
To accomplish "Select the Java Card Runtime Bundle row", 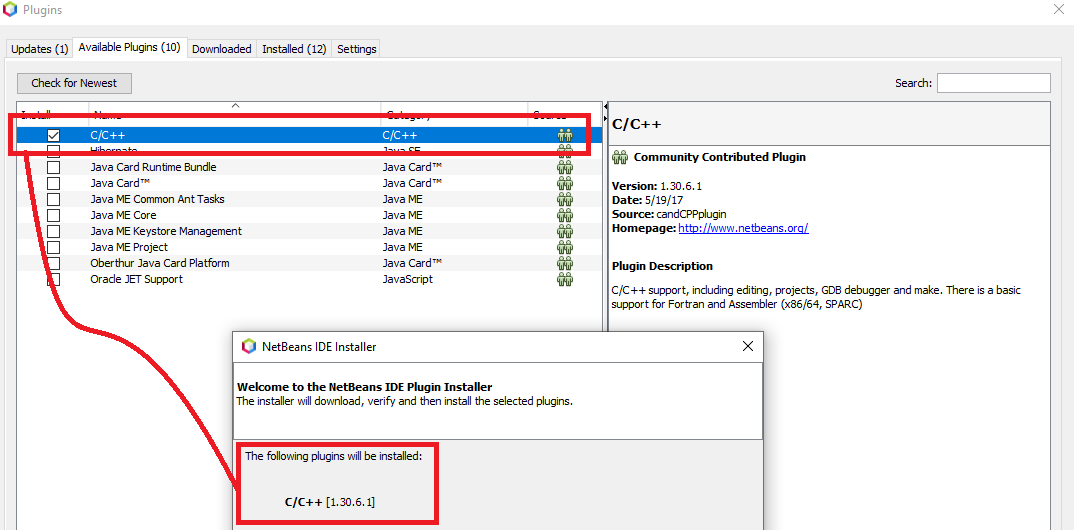I will pos(309,167).
